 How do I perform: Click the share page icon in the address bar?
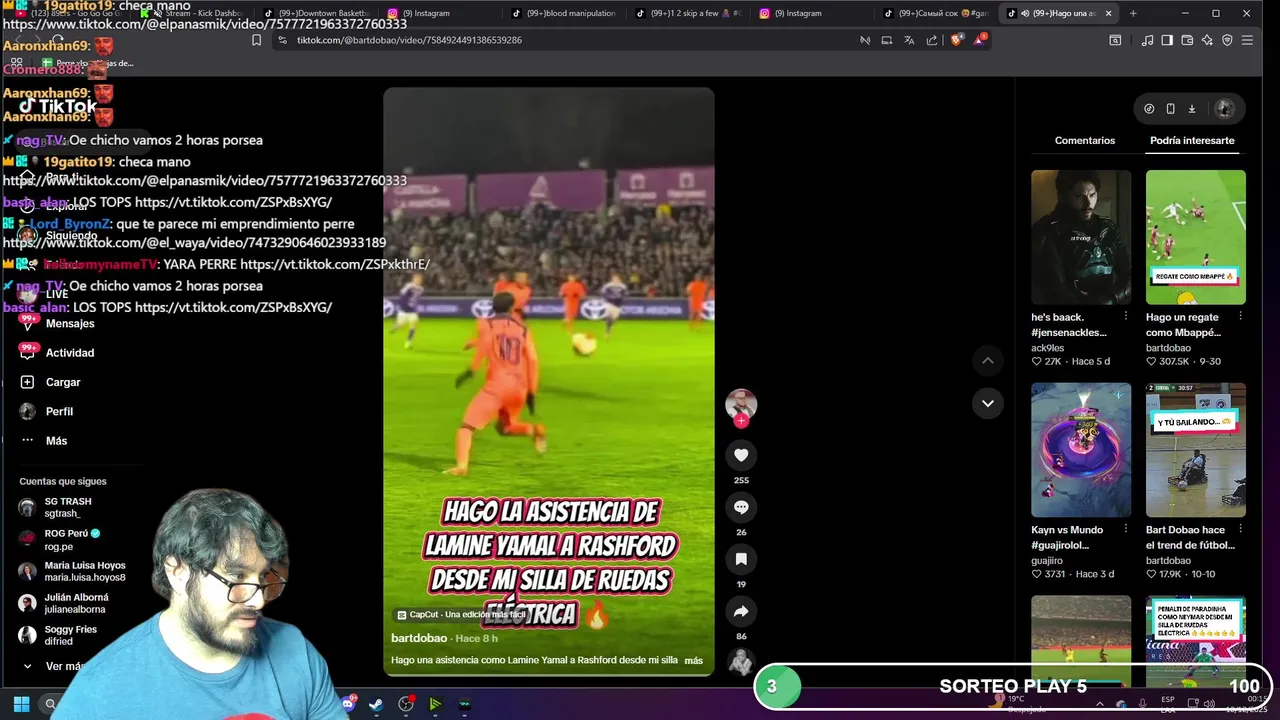tap(932, 40)
